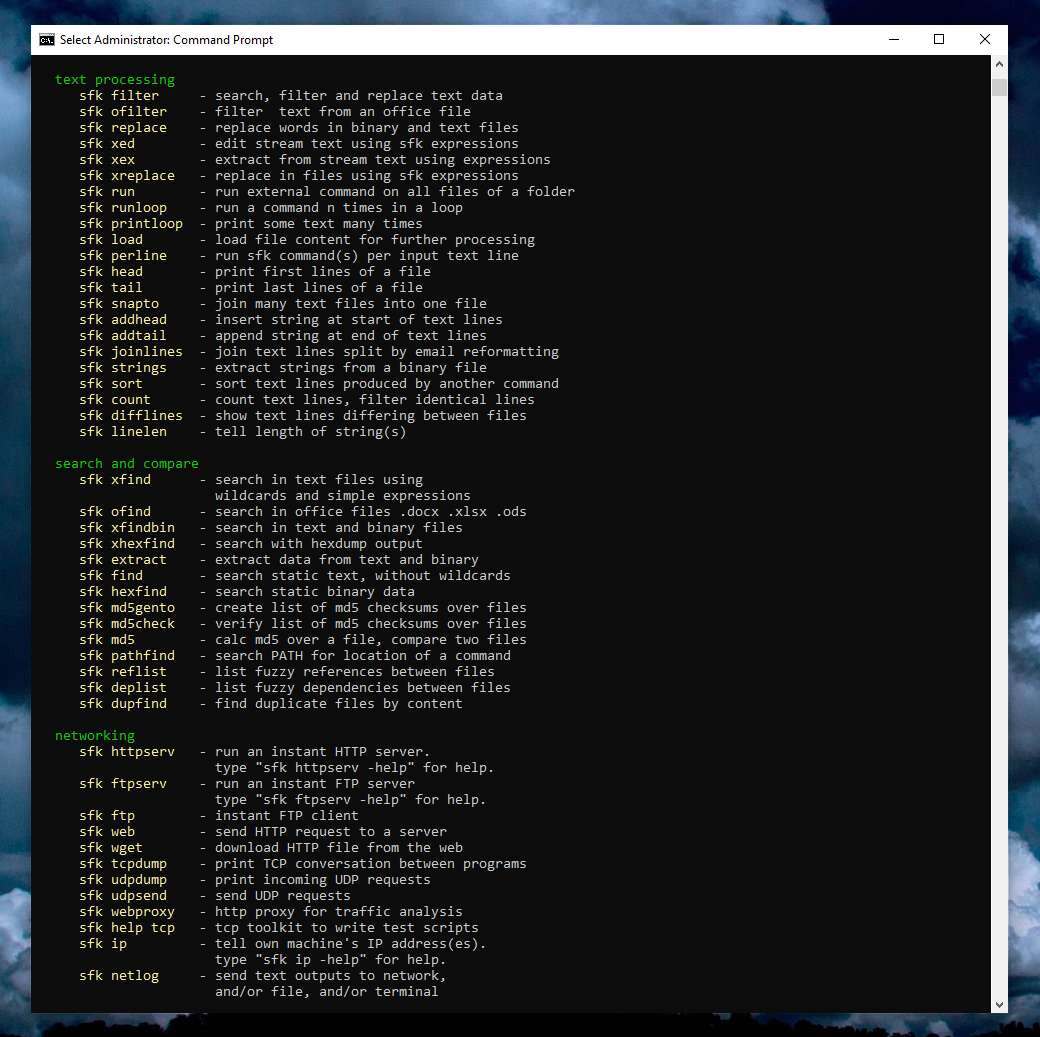
Task: Click the 'sfk strings' command text
Action: tap(123, 368)
